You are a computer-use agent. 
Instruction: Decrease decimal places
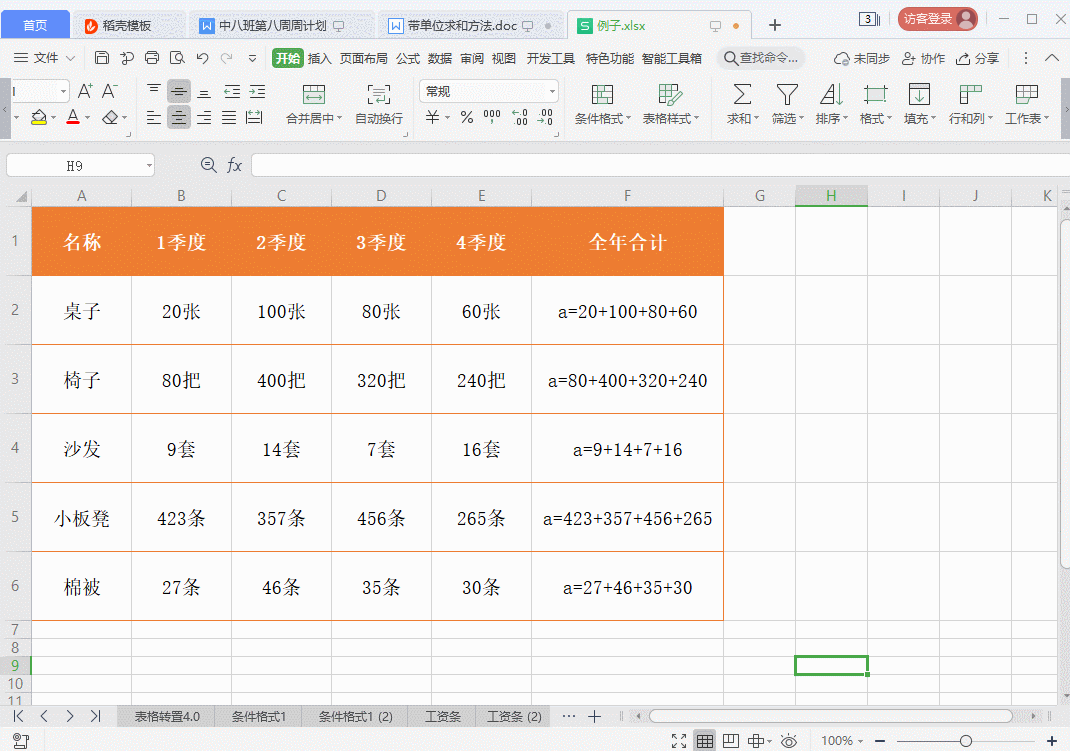(x=545, y=117)
